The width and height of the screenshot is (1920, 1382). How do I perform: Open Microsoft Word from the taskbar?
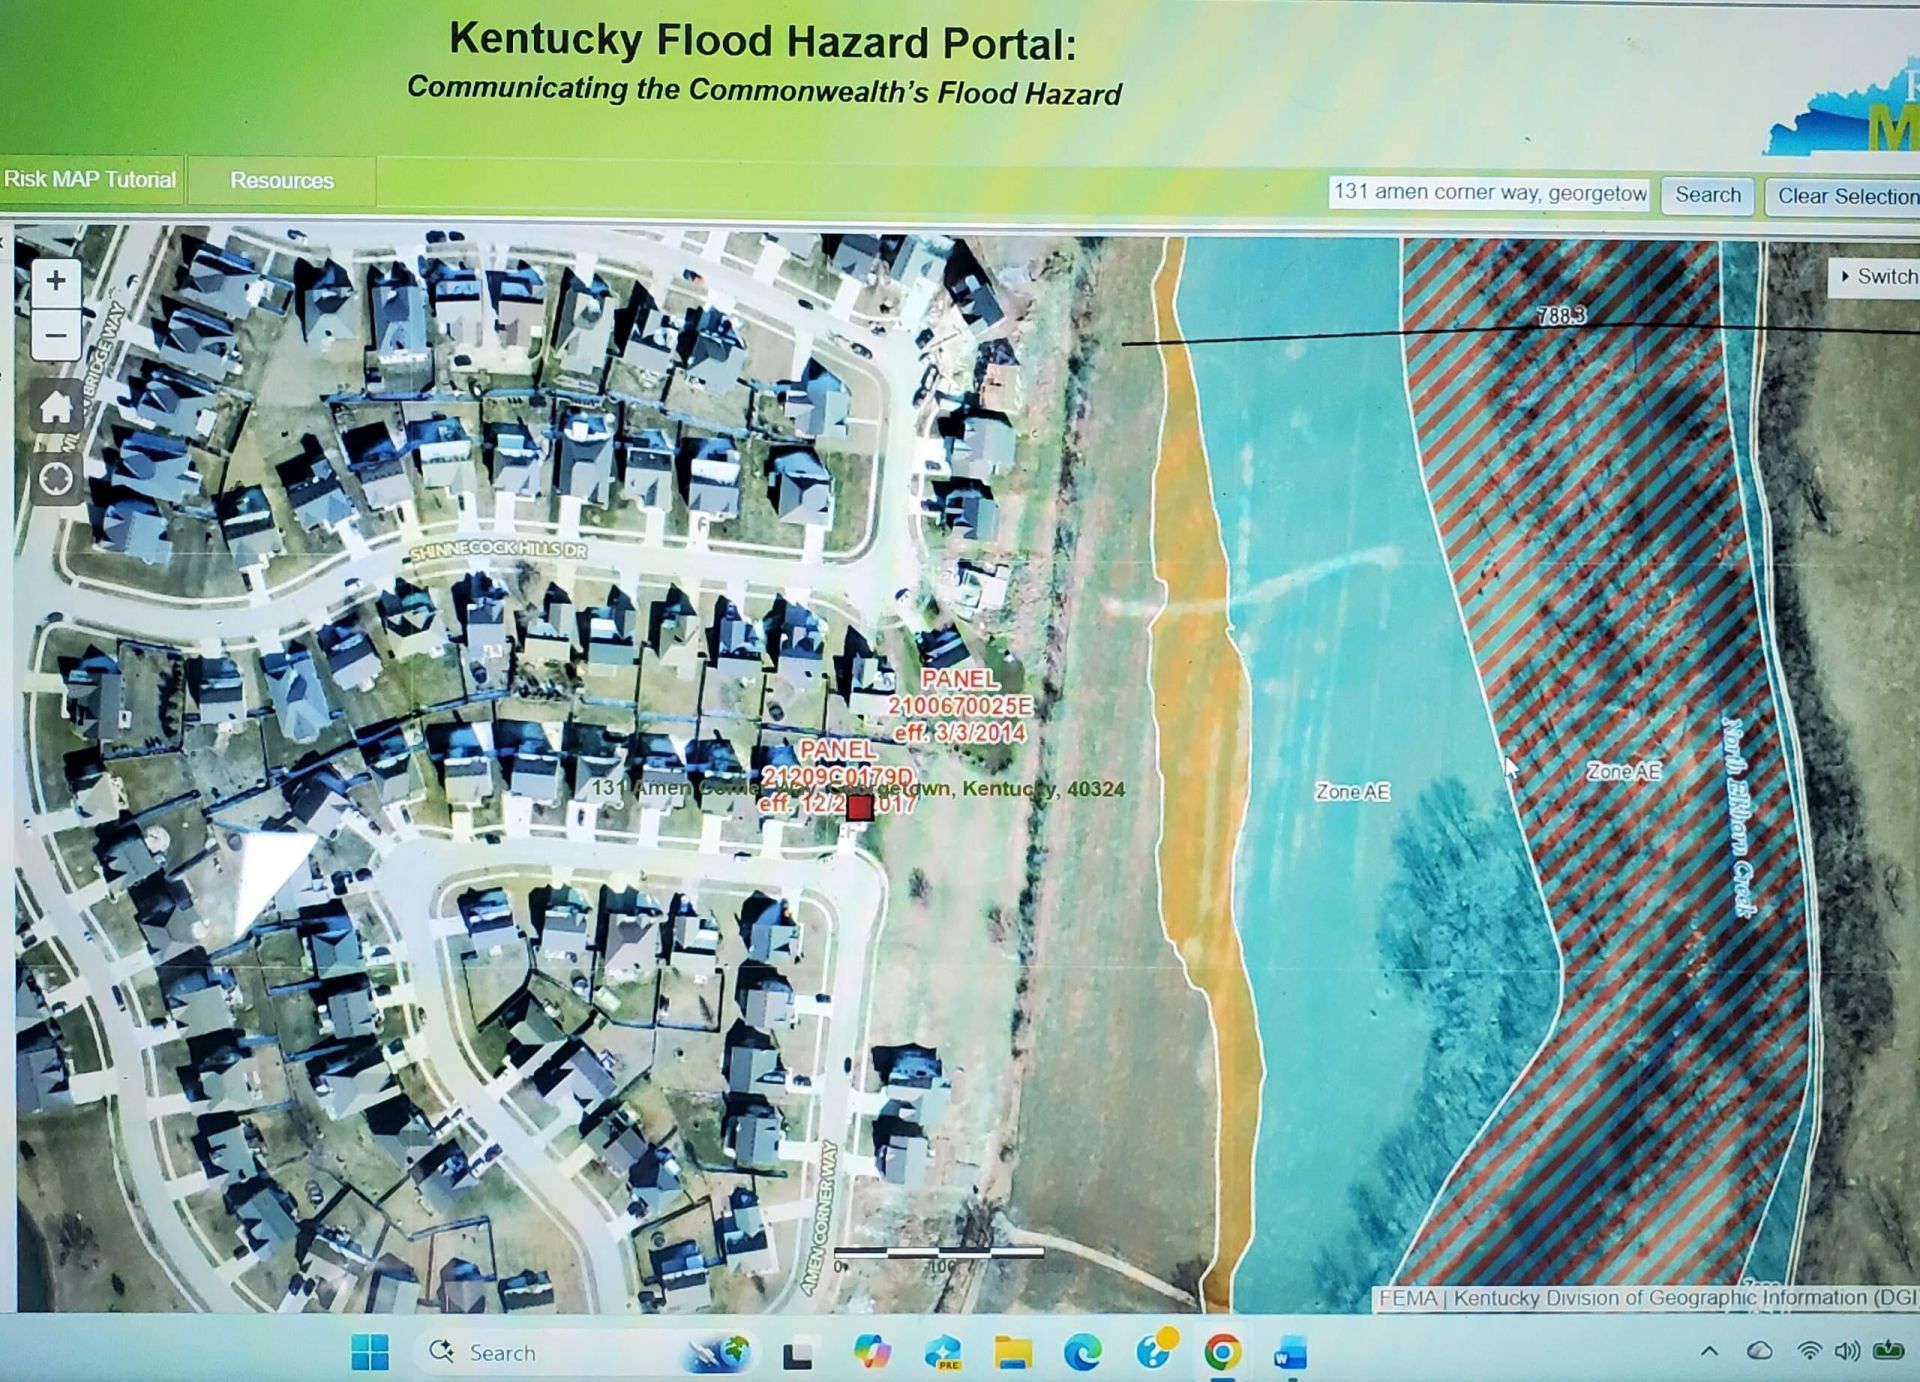tap(1290, 1354)
